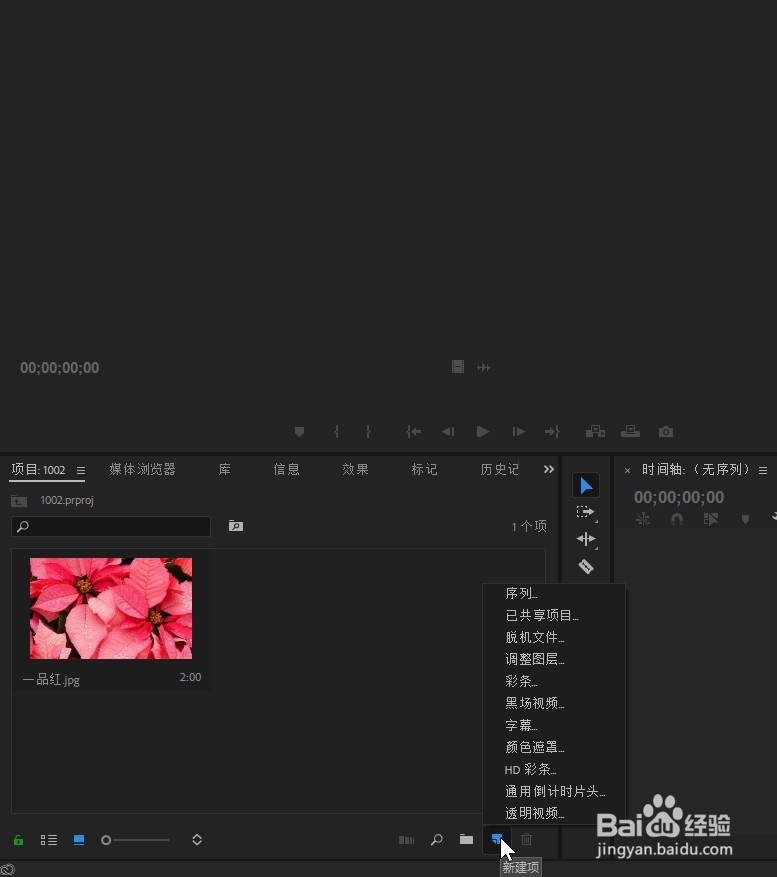
Task: Step forward one frame
Action: (x=519, y=432)
